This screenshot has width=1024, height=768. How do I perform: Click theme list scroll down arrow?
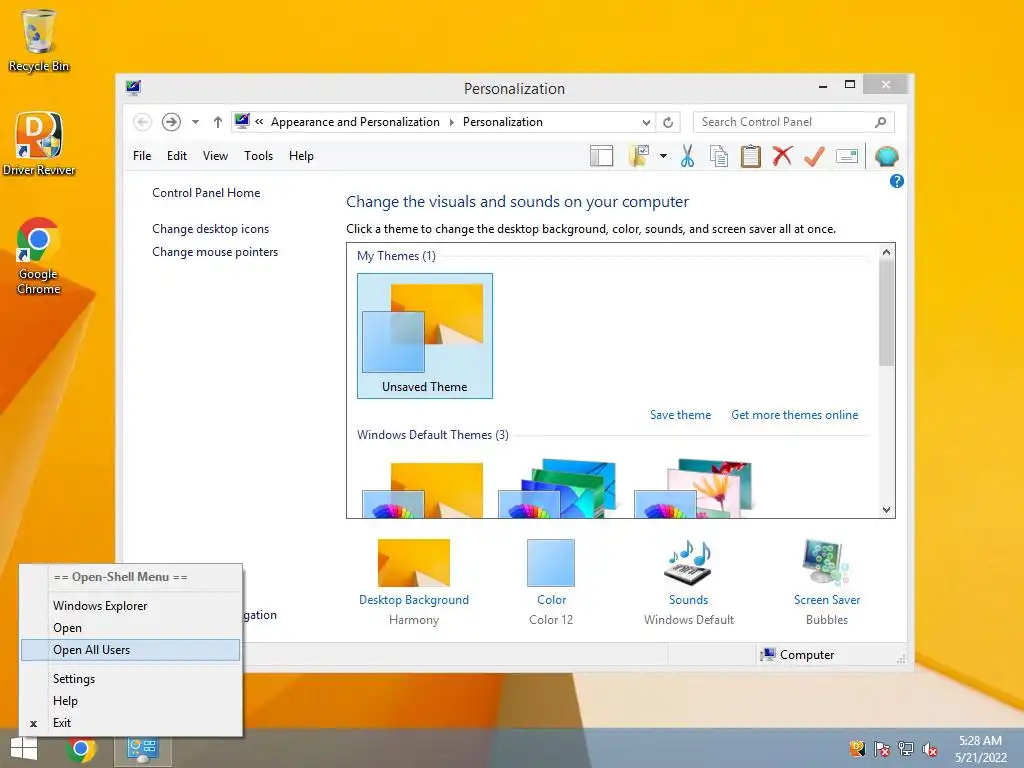click(x=886, y=510)
